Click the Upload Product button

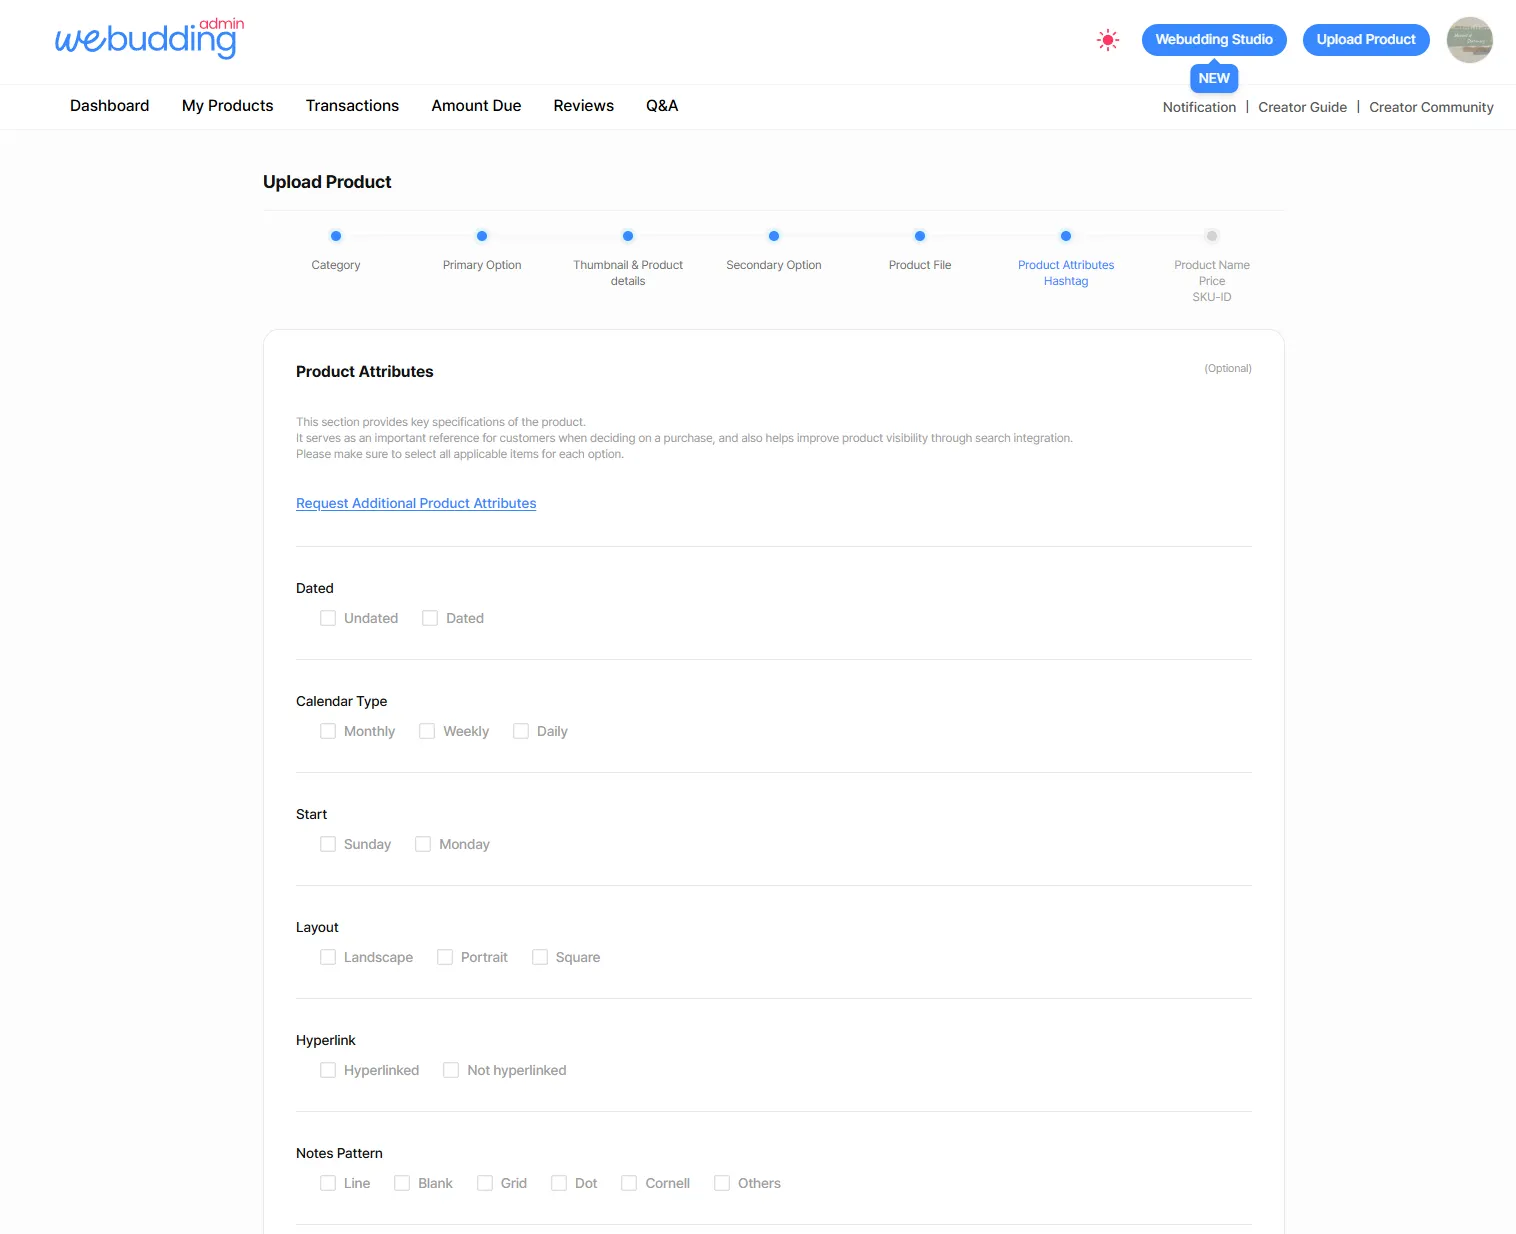1366,40
